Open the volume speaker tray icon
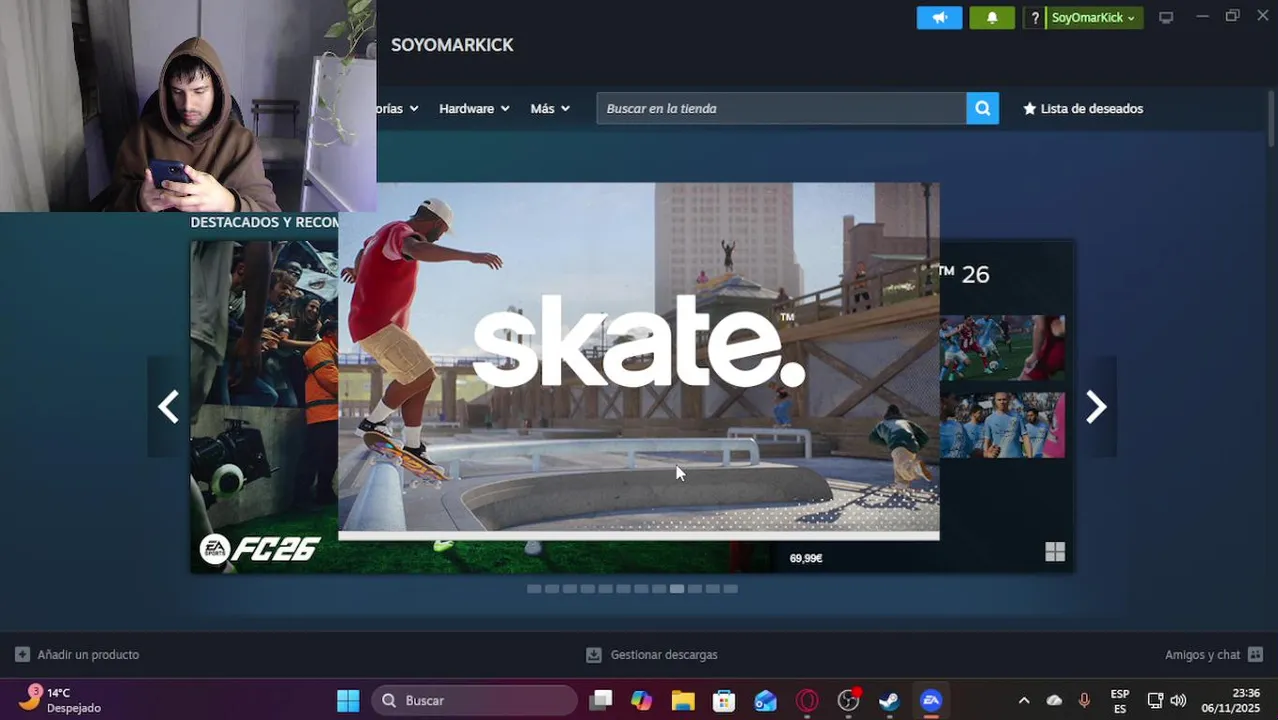Image resolution: width=1278 pixels, height=720 pixels. point(1179,701)
